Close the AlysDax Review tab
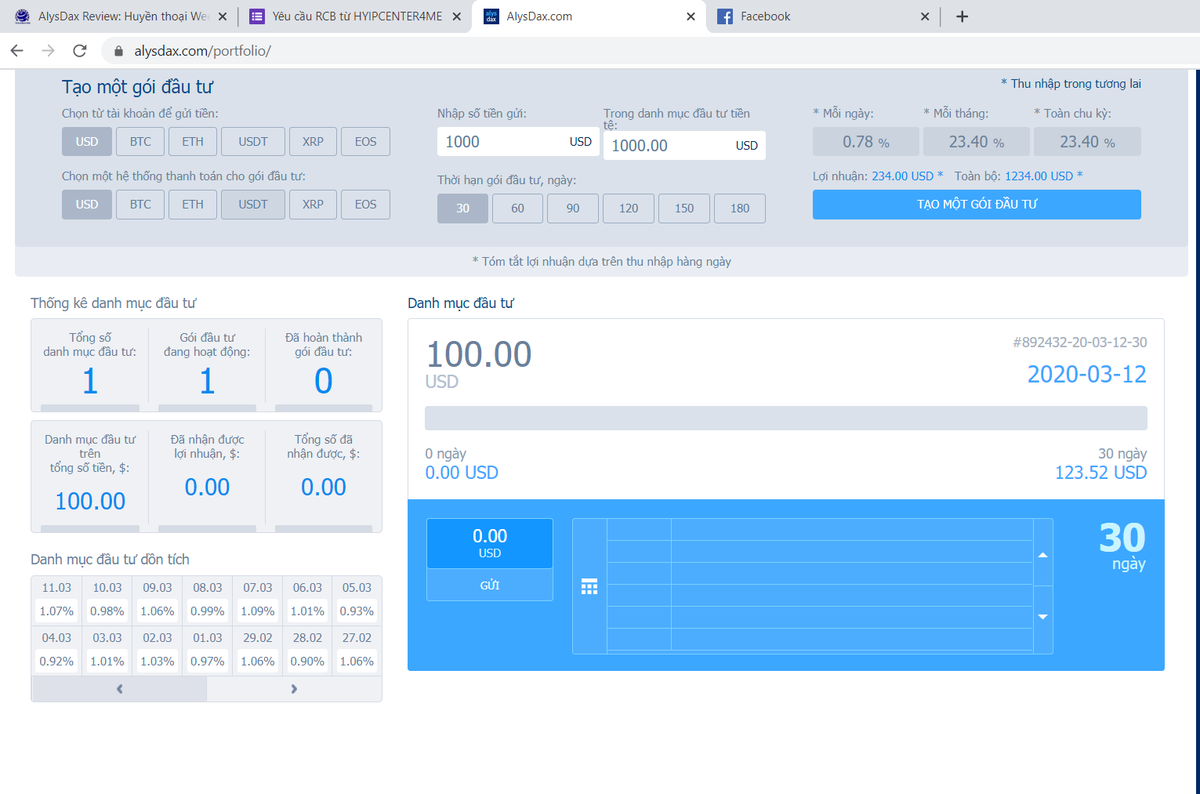 coord(221,17)
